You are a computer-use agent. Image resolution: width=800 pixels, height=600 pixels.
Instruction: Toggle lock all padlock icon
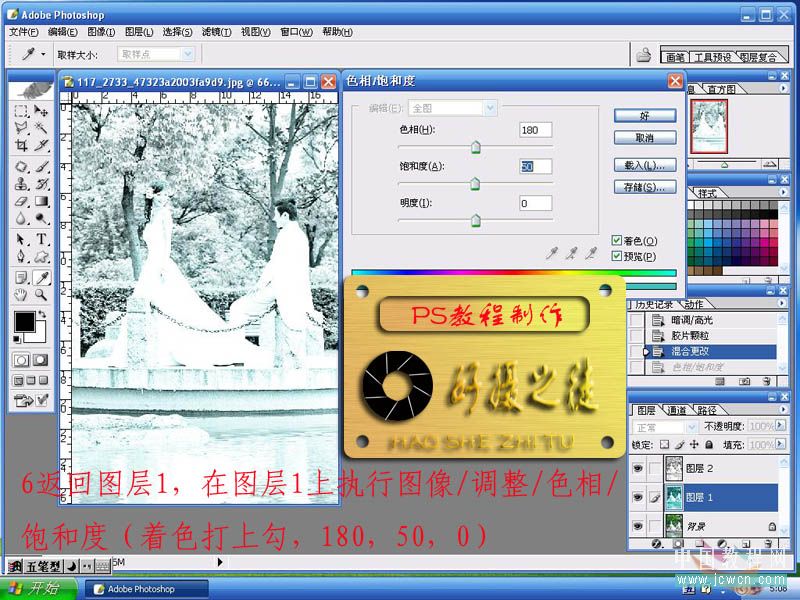(x=709, y=444)
